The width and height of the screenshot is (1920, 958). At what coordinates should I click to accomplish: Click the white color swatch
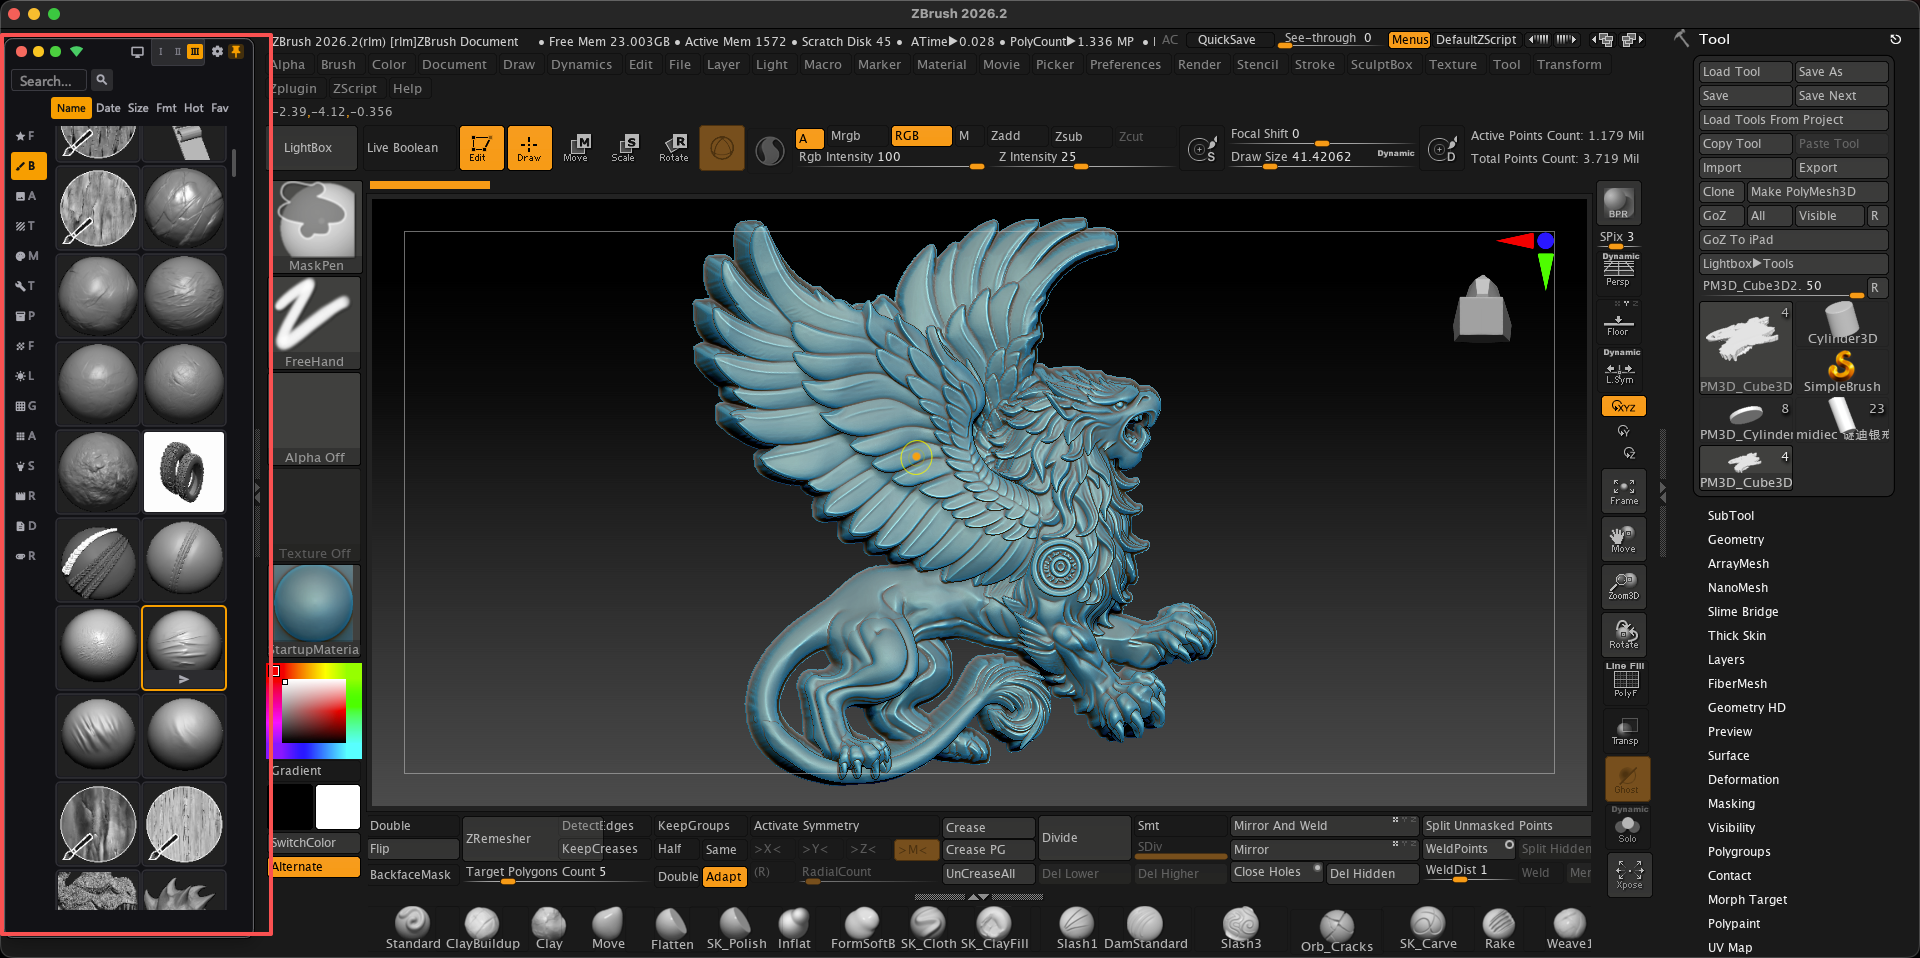pos(338,807)
